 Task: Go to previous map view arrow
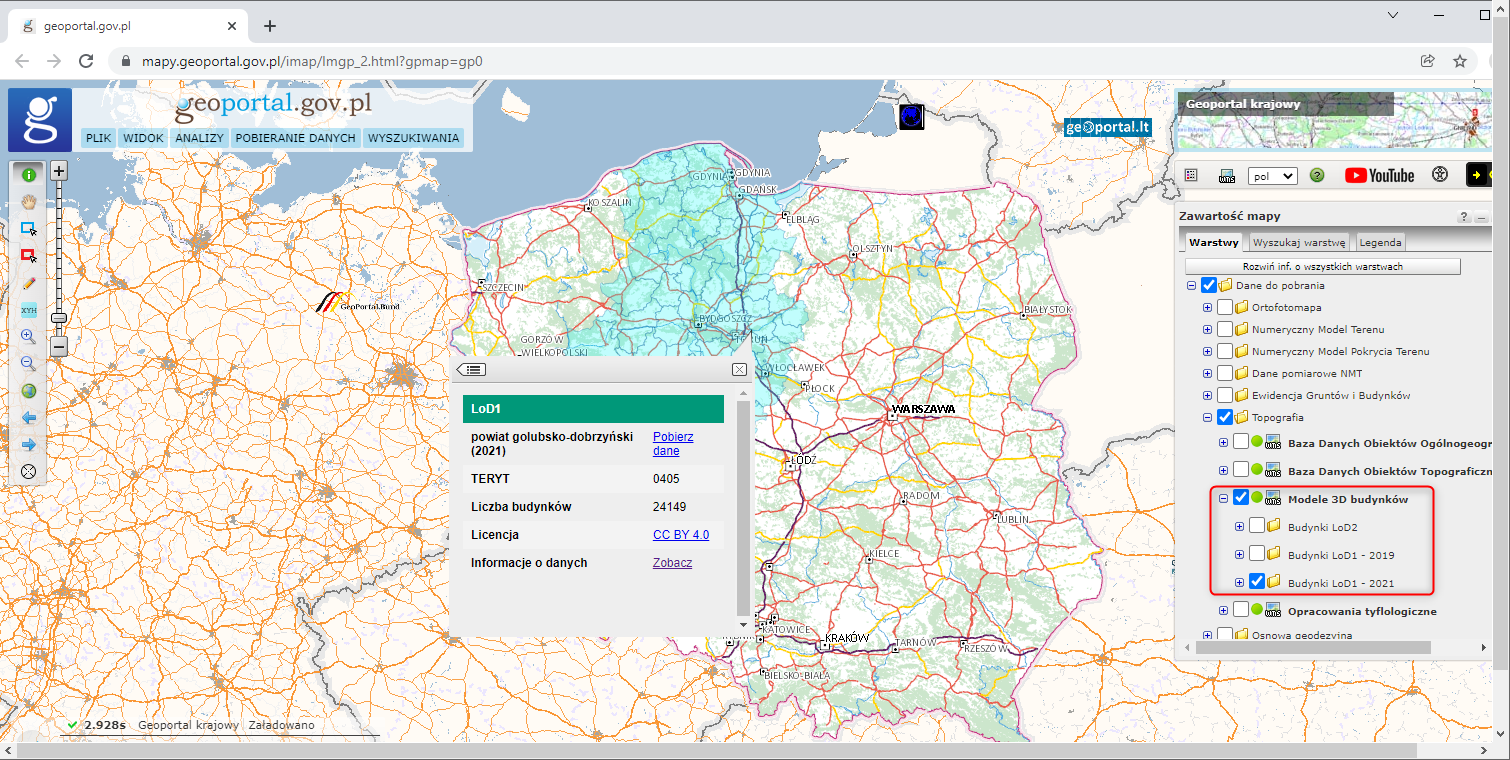[28, 418]
